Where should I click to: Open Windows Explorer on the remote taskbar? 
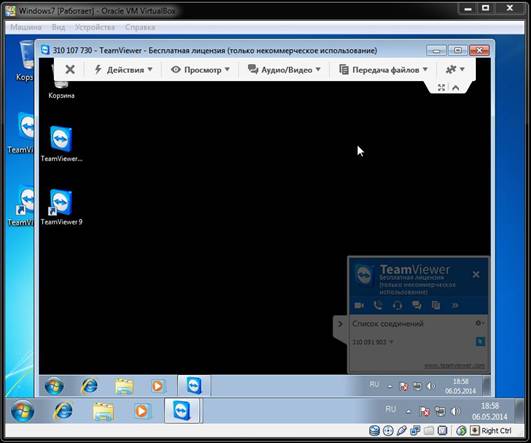(x=124, y=386)
